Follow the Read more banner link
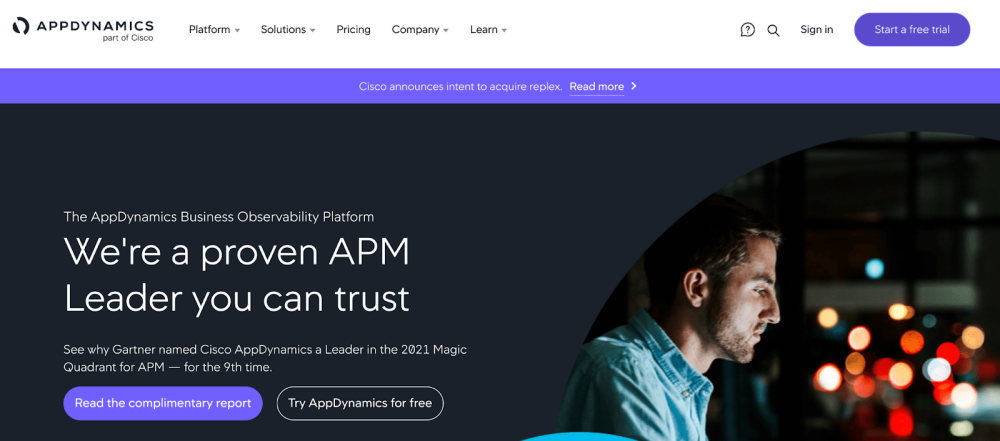1000x441 pixels. [596, 86]
